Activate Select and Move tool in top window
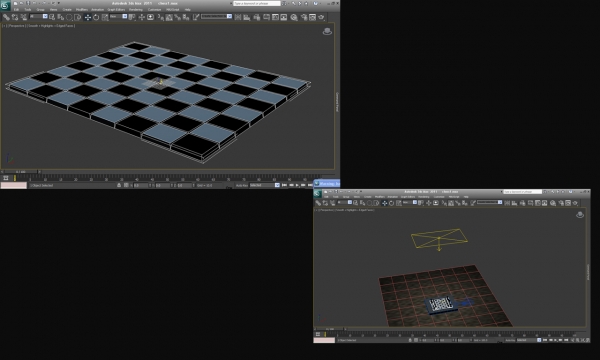Image resolution: width=600 pixels, height=360 pixels. 88,17
